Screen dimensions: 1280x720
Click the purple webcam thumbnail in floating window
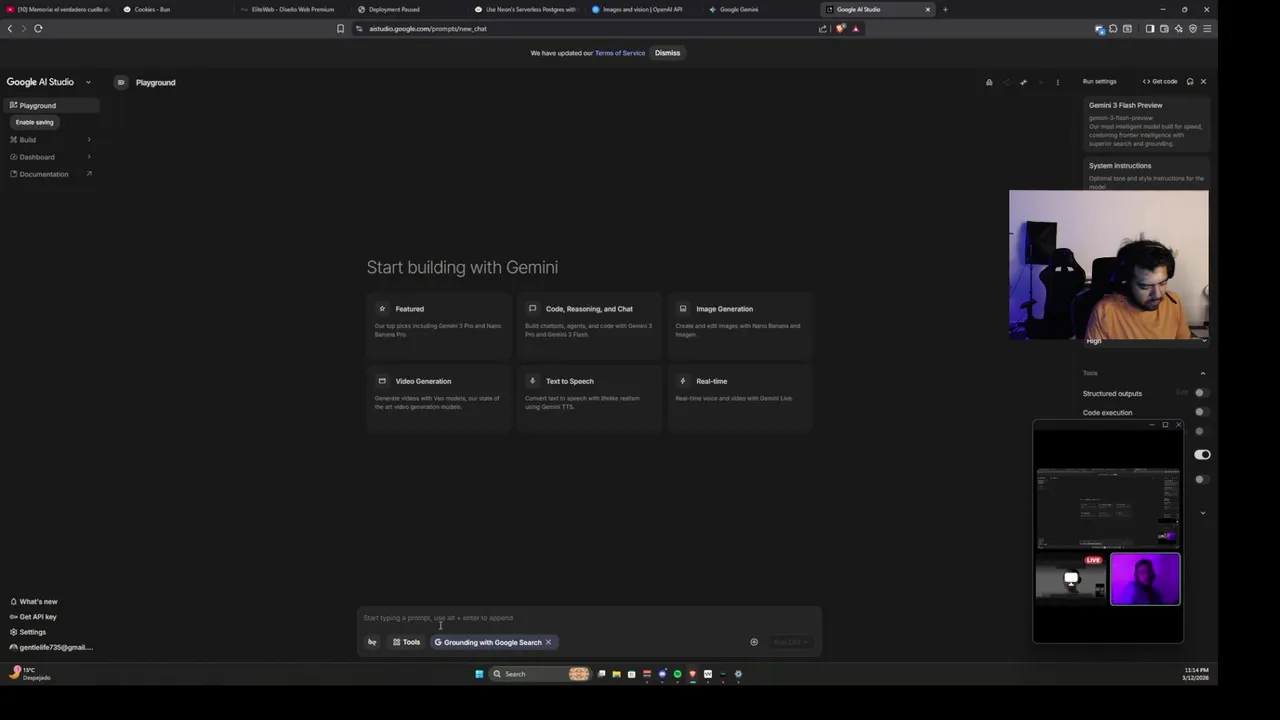tap(1145, 579)
